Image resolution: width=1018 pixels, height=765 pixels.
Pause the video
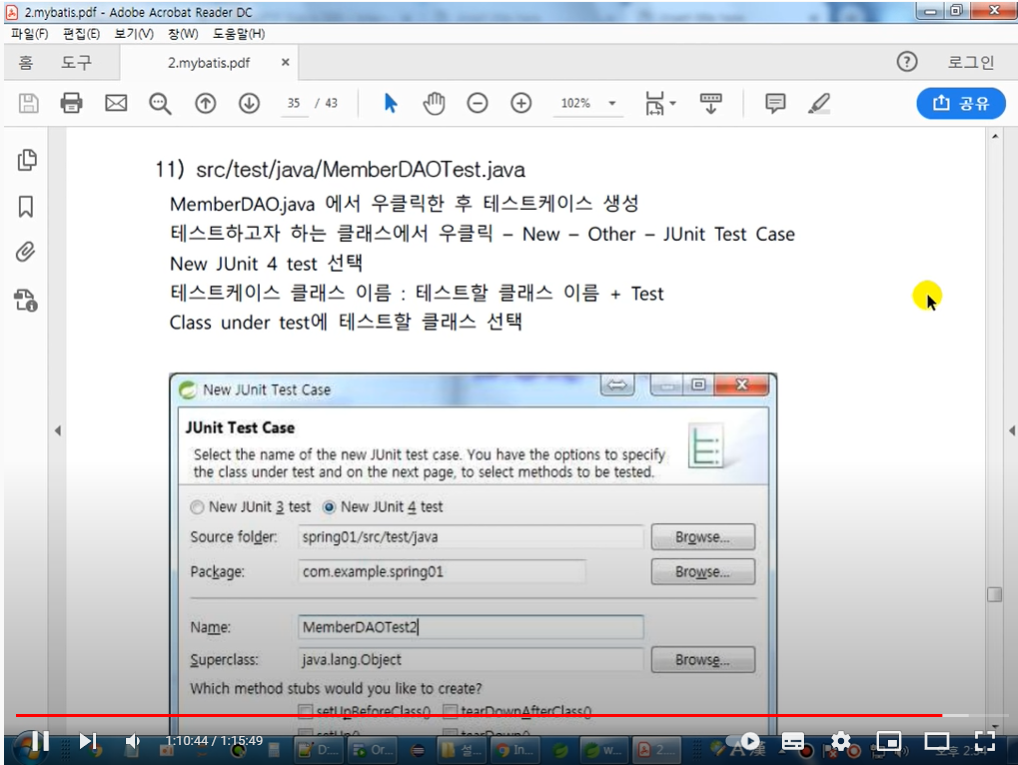point(39,741)
